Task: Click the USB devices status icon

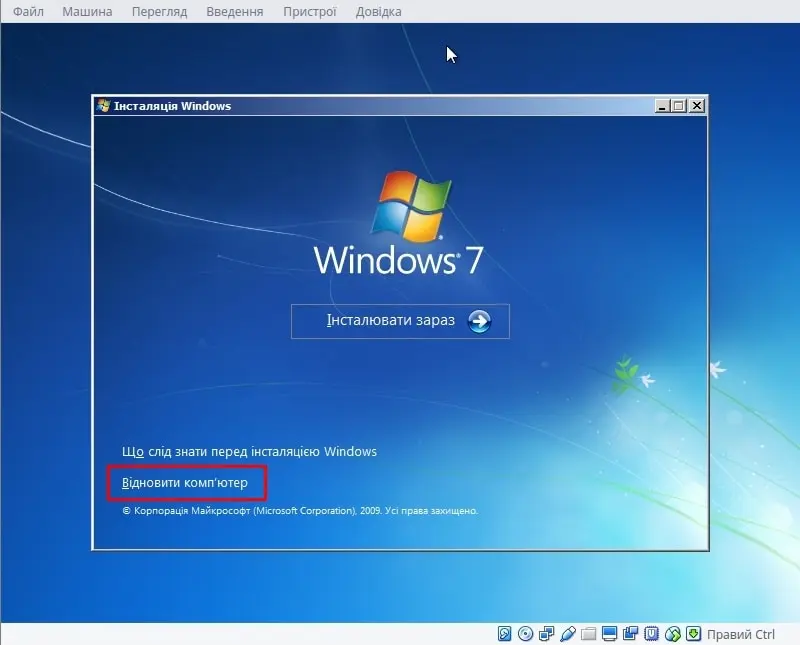Action: tap(567, 634)
